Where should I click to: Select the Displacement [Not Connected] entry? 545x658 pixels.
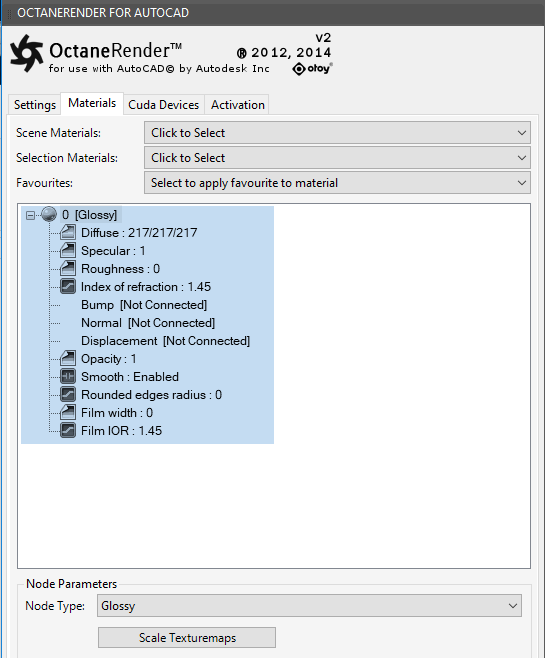coord(165,341)
